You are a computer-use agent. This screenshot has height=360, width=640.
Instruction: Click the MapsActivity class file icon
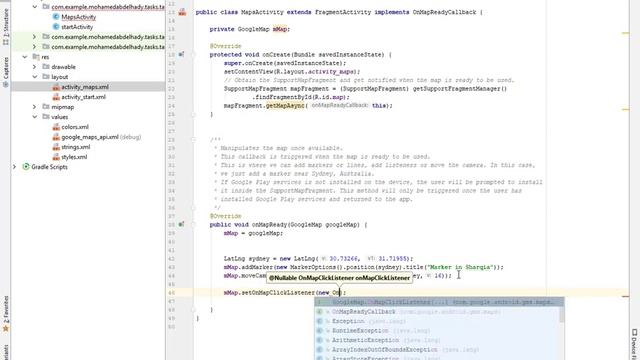point(56,17)
